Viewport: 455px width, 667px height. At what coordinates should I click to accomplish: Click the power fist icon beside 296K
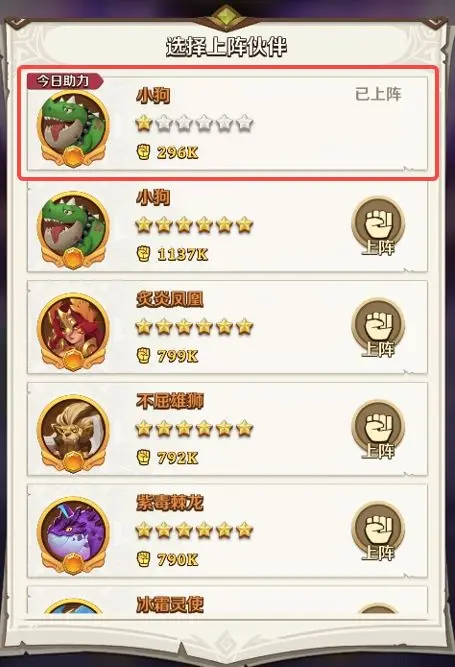(144, 152)
